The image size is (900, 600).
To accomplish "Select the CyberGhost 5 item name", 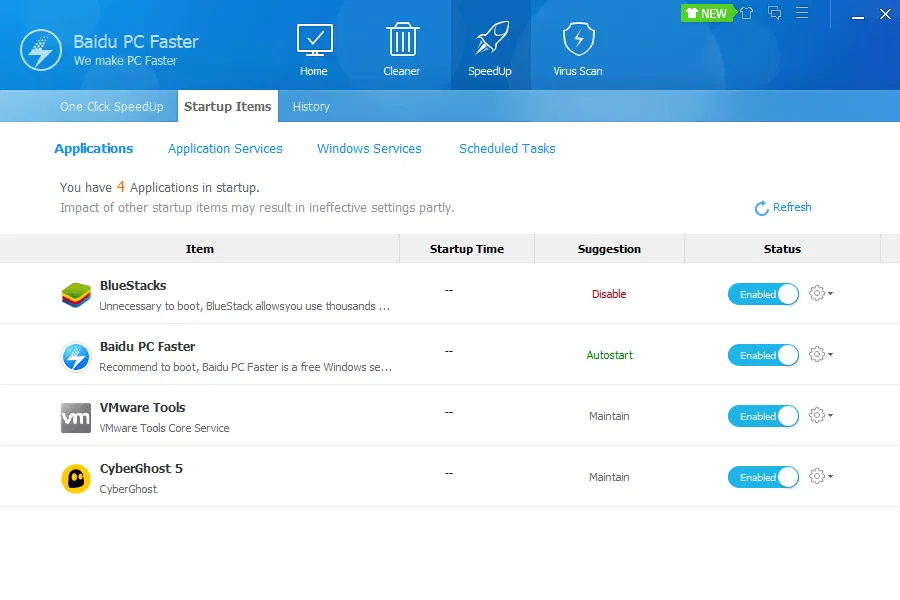I will click(x=141, y=468).
